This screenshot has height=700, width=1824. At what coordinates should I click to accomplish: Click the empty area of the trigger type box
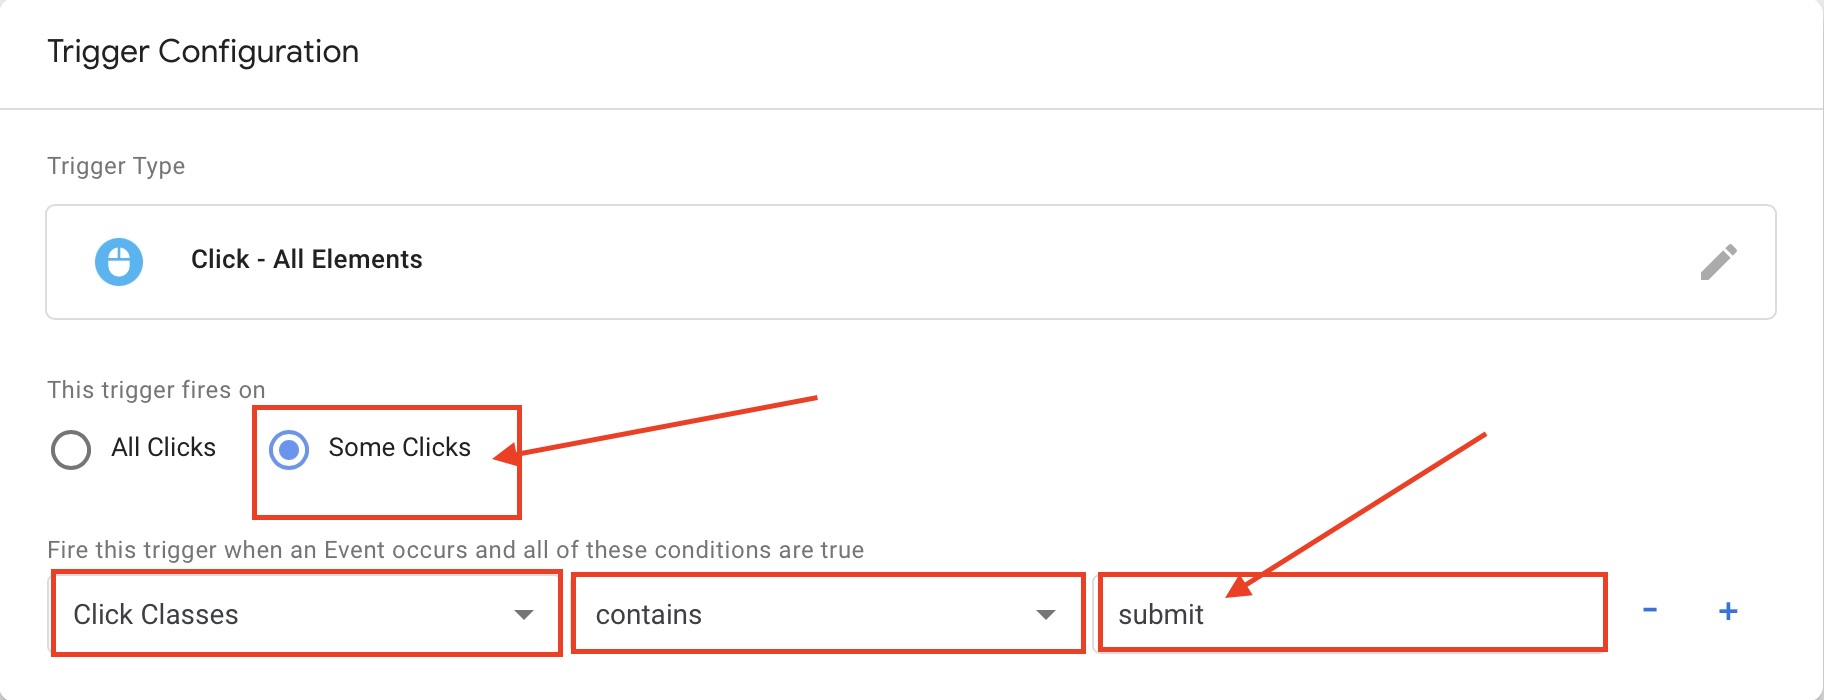pyautogui.click(x=1000, y=262)
